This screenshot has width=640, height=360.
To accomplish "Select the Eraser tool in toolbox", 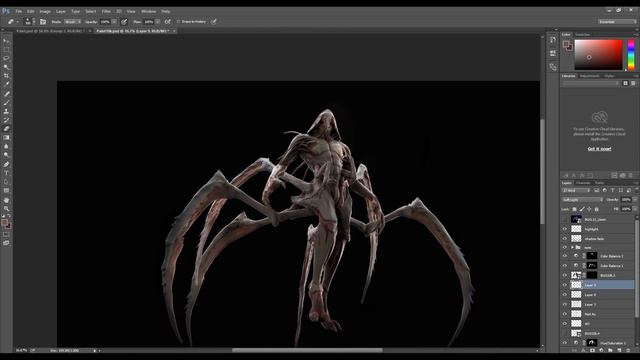I will [6, 129].
